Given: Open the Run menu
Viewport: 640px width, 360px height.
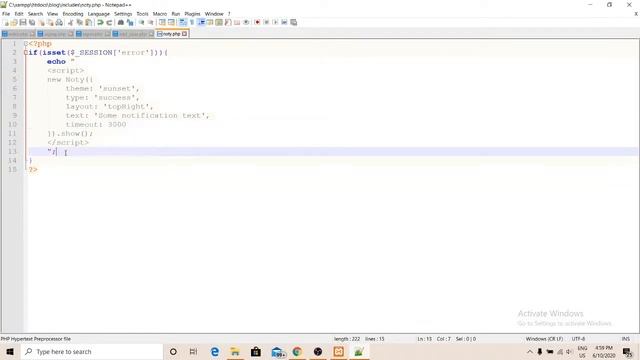Looking at the screenshot, I should click(176, 14).
